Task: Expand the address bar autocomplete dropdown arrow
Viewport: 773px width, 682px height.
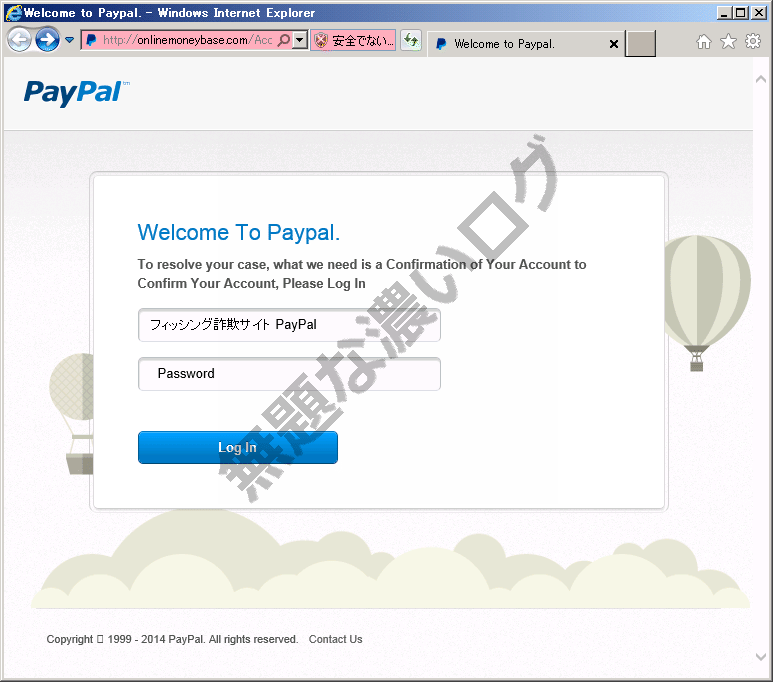Action: pos(300,40)
